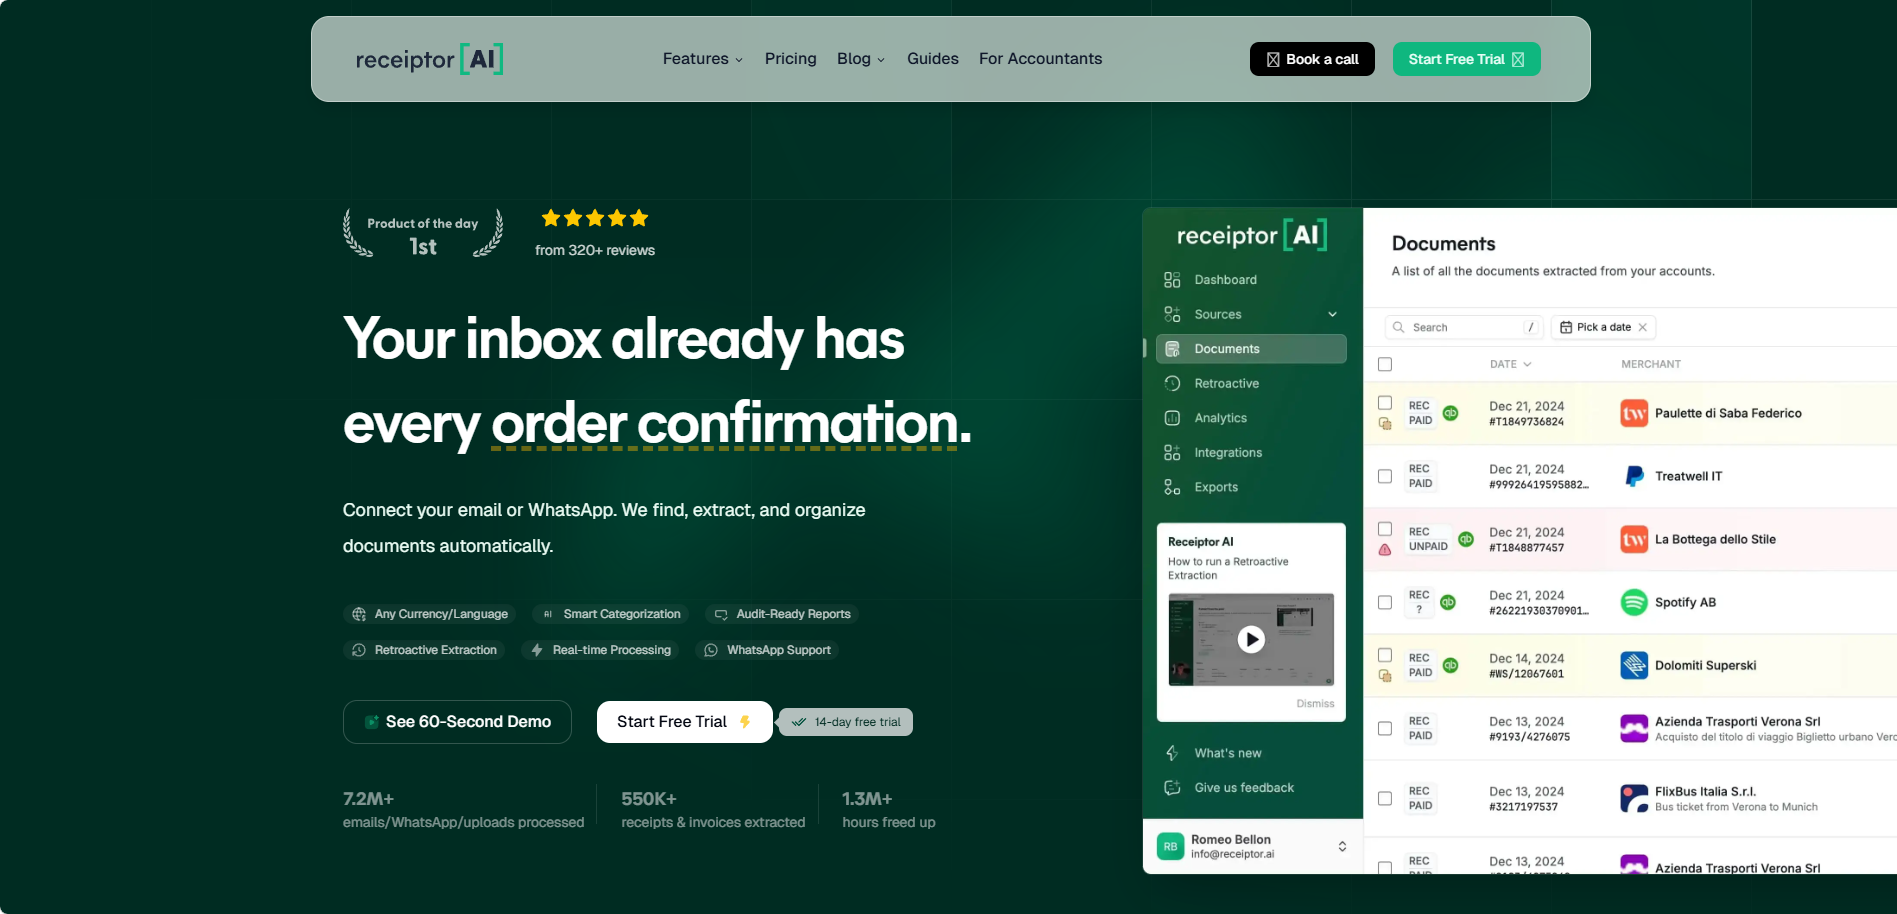The height and width of the screenshot is (914, 1897).
Task: Check the Treatwell IT row checkbox
Action: point(1385,476)
